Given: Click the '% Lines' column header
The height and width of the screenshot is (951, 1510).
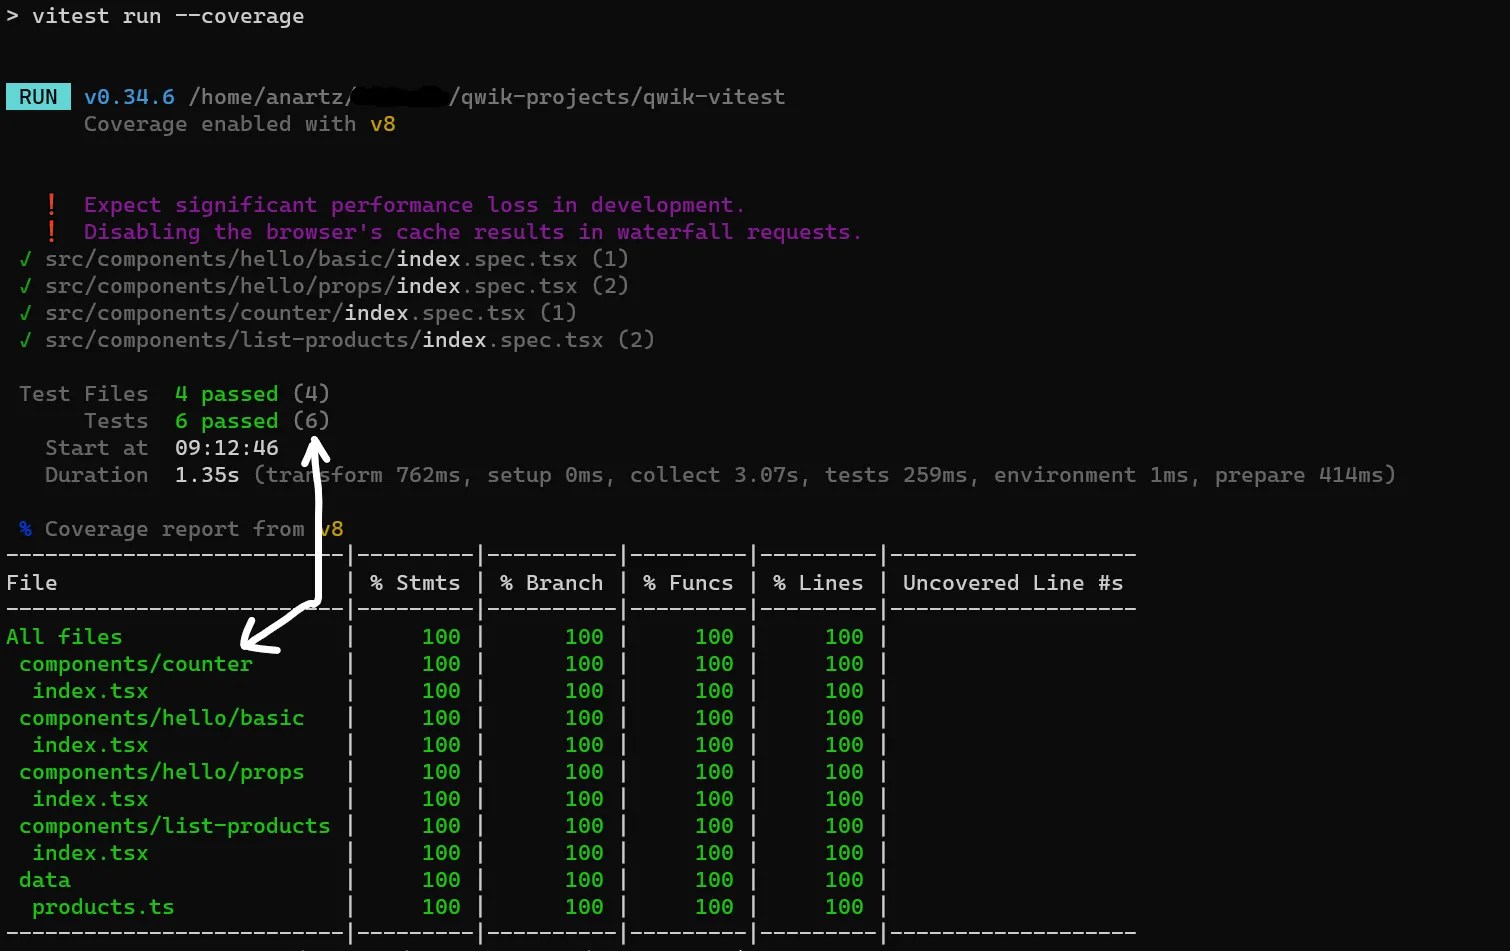Looking at the screenshot, I should click(818, 583).
